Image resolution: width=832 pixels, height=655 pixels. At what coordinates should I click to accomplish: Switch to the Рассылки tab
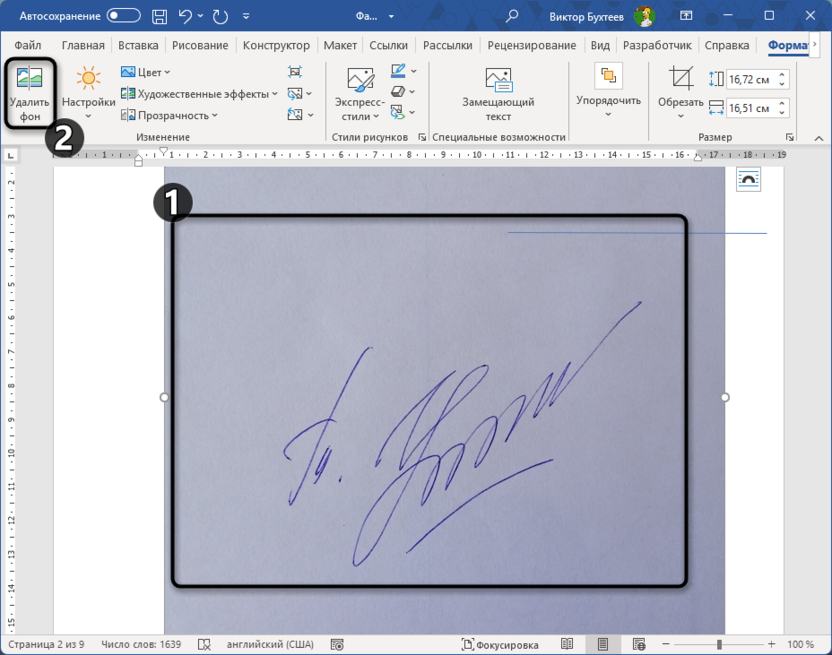[447, 46]
